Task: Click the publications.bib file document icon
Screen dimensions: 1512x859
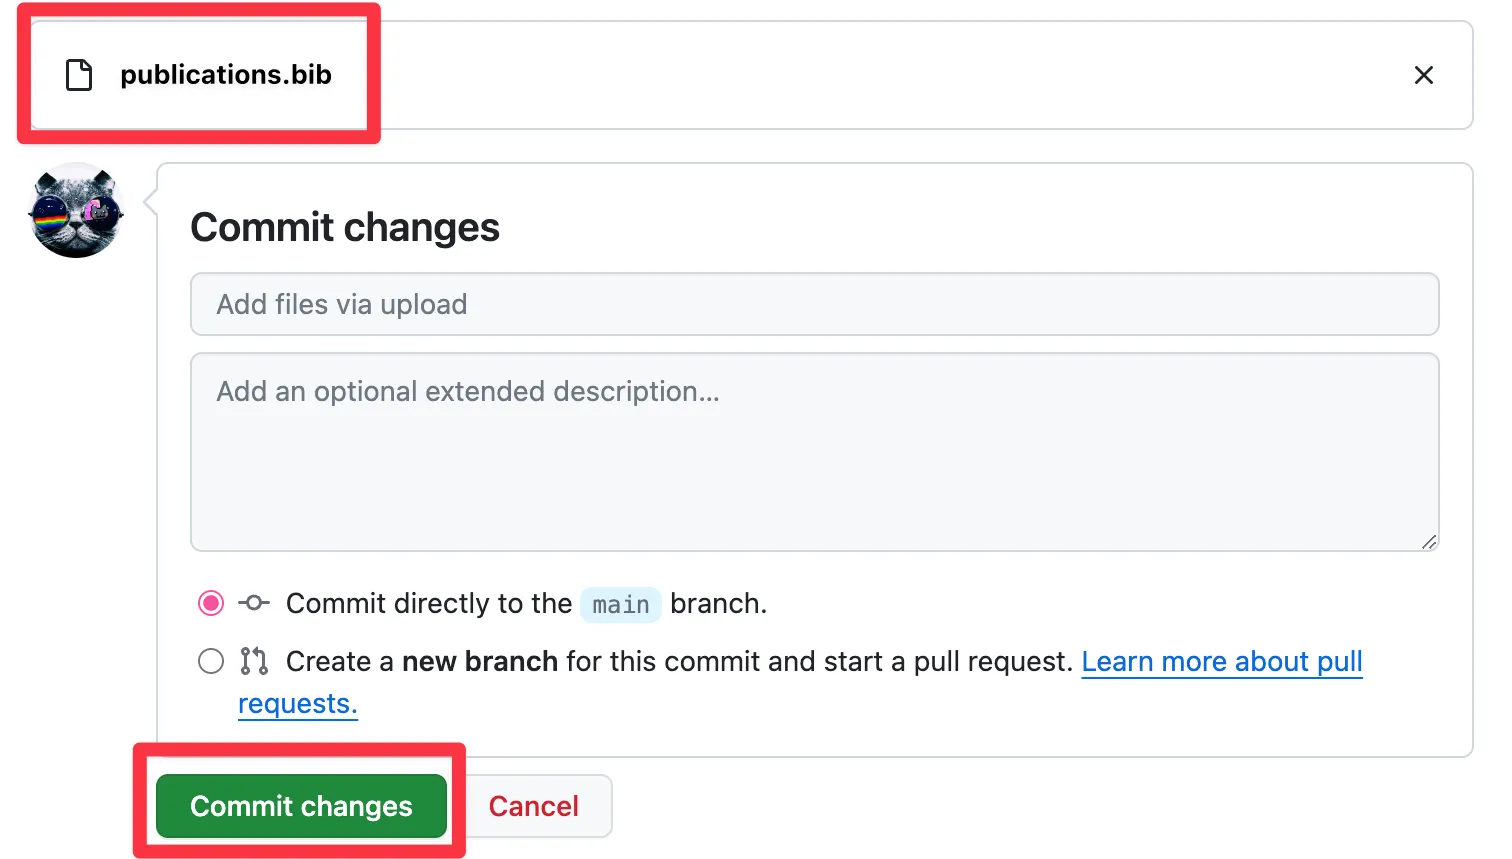Action: click(x=78, y=74)
